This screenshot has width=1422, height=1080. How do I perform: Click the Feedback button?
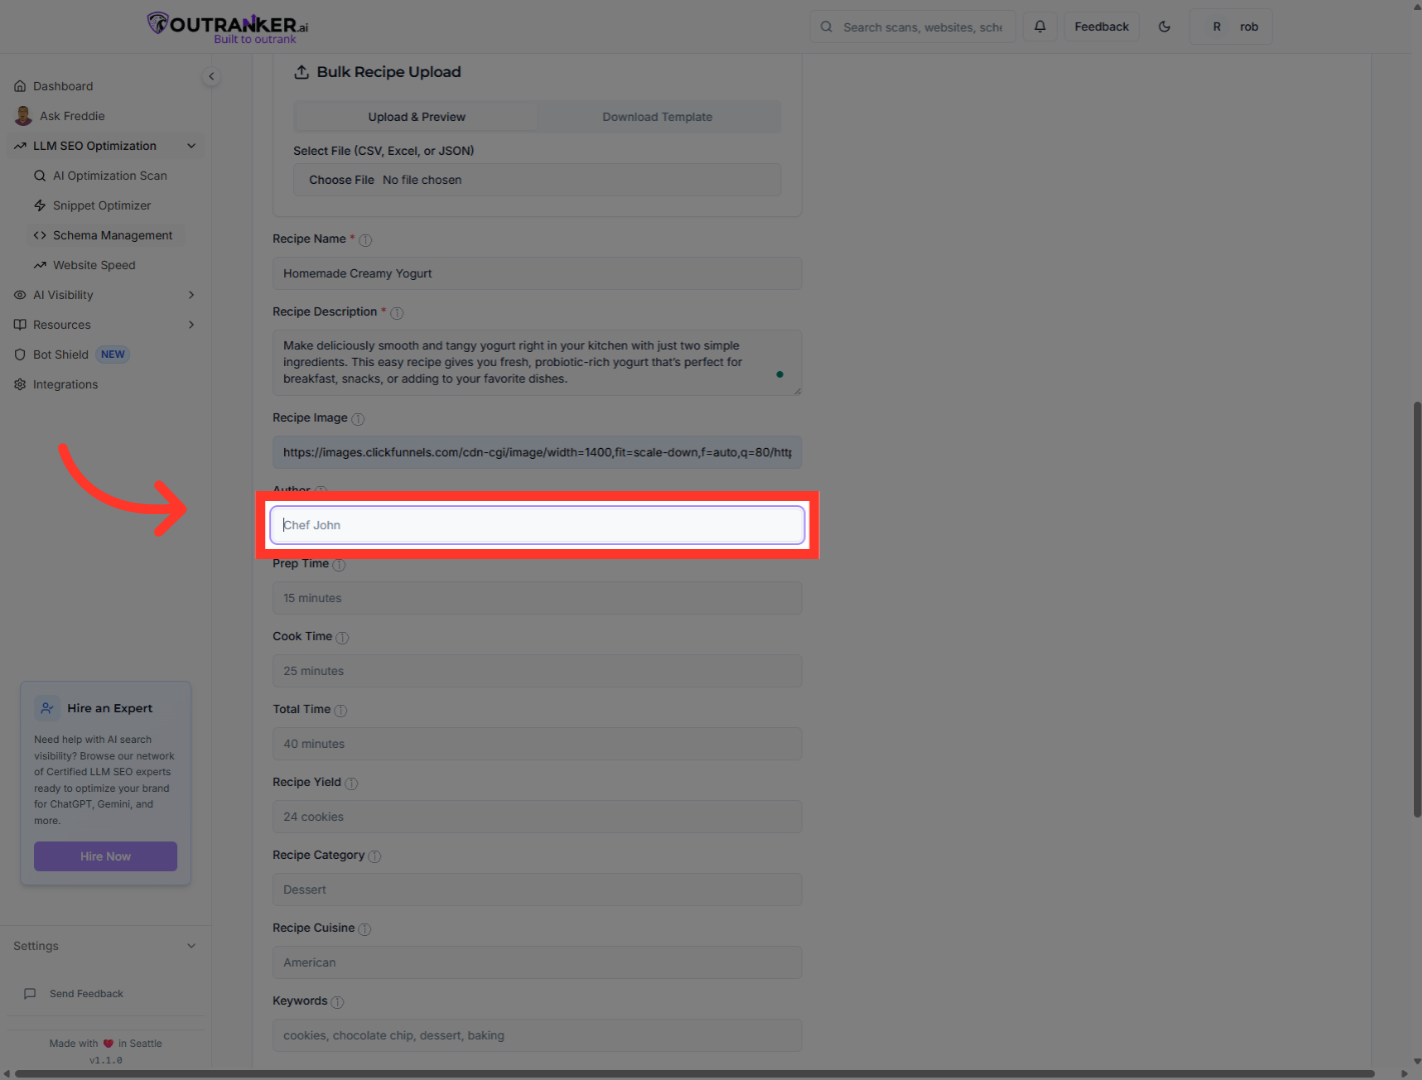click(x=1101, y=27)
